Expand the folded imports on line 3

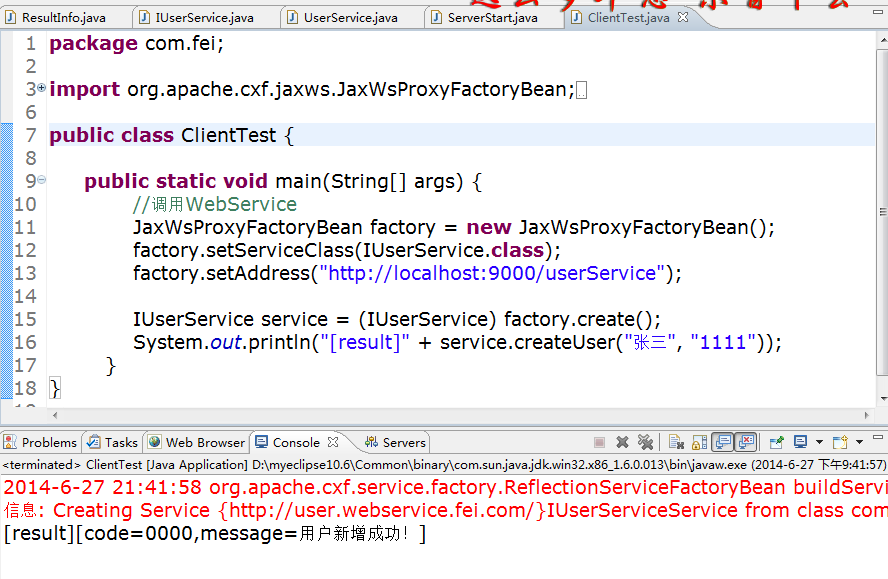[41, 88]
